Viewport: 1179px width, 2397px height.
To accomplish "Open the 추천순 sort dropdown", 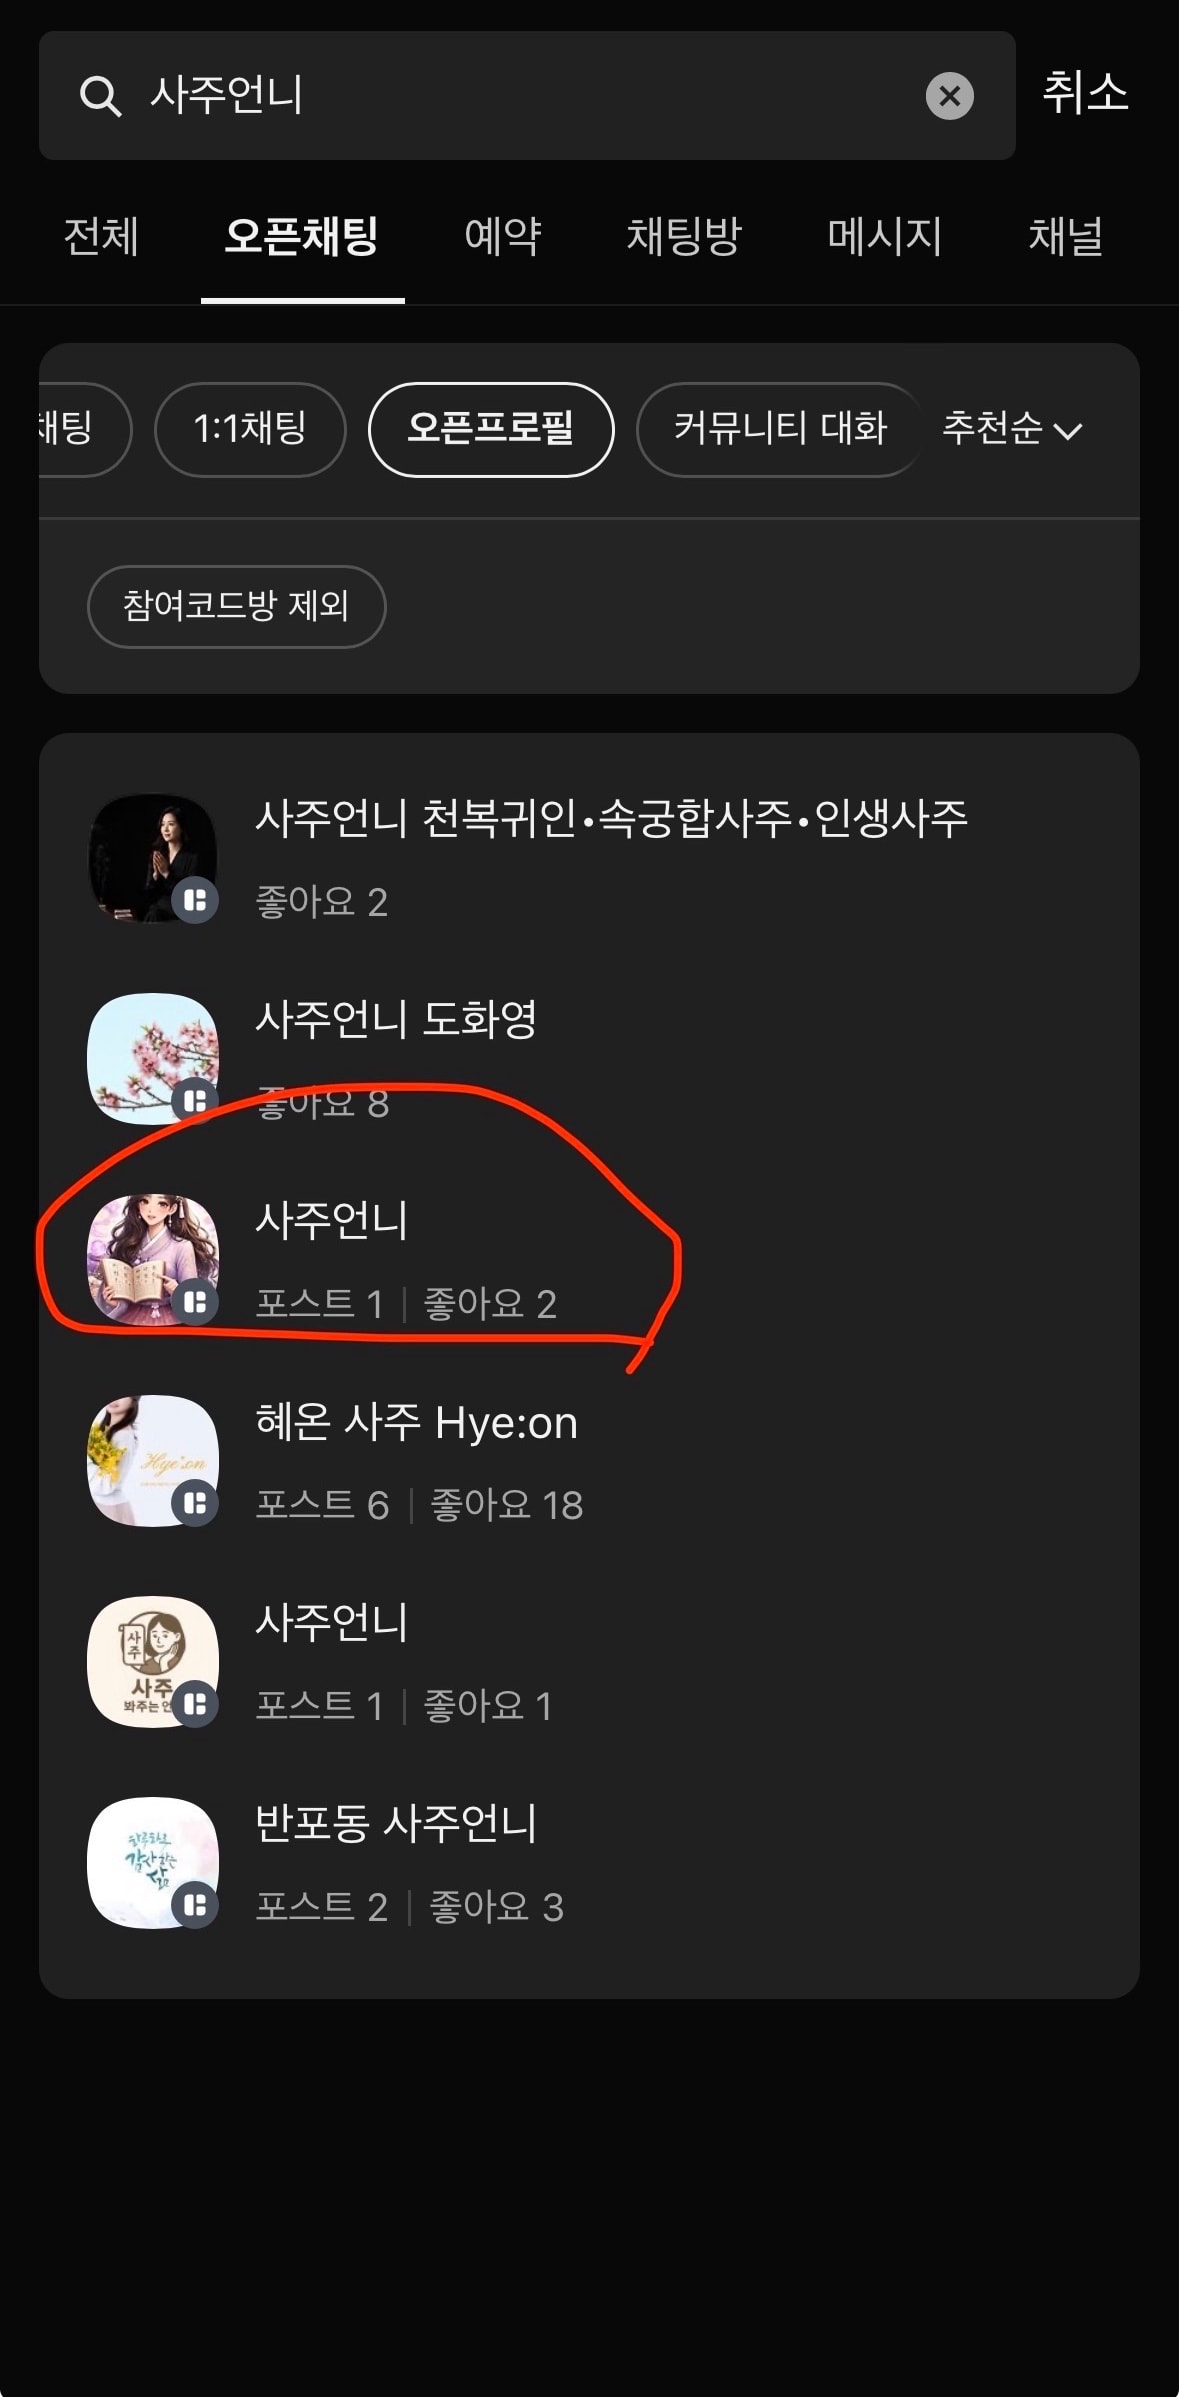I will pos(1012,429).
